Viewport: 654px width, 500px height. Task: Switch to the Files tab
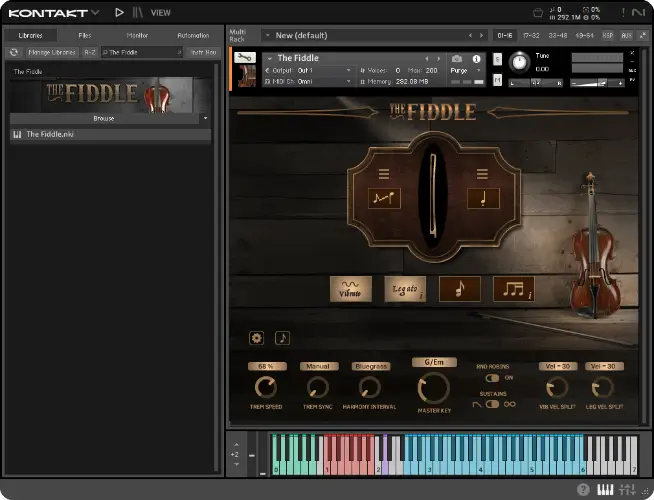pyautogui.click(x=84, y=35)
